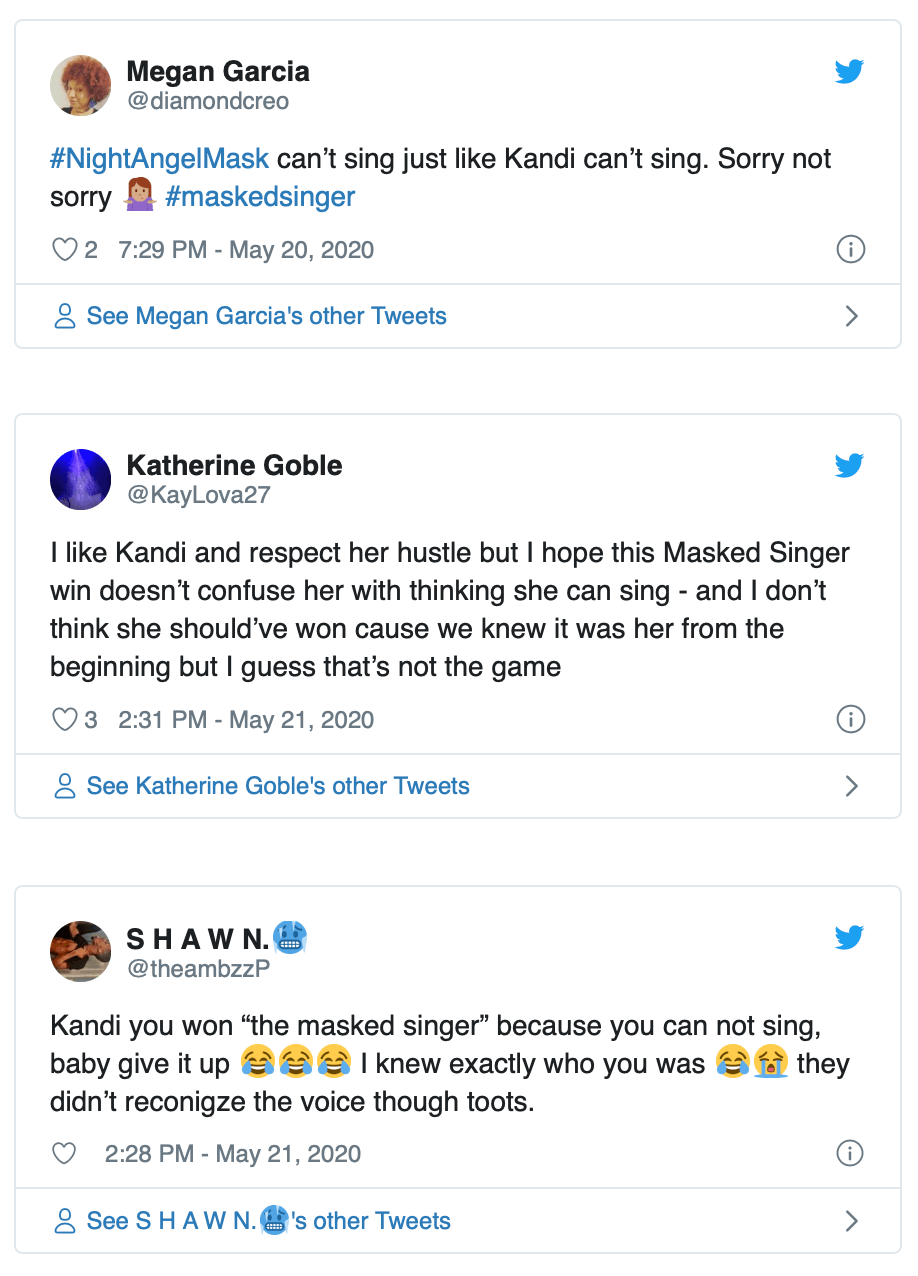Click the person icon beside See Megan Garcia's other Tweets
Viewport: 918px width, 1276px height.
tap(65, 317)
